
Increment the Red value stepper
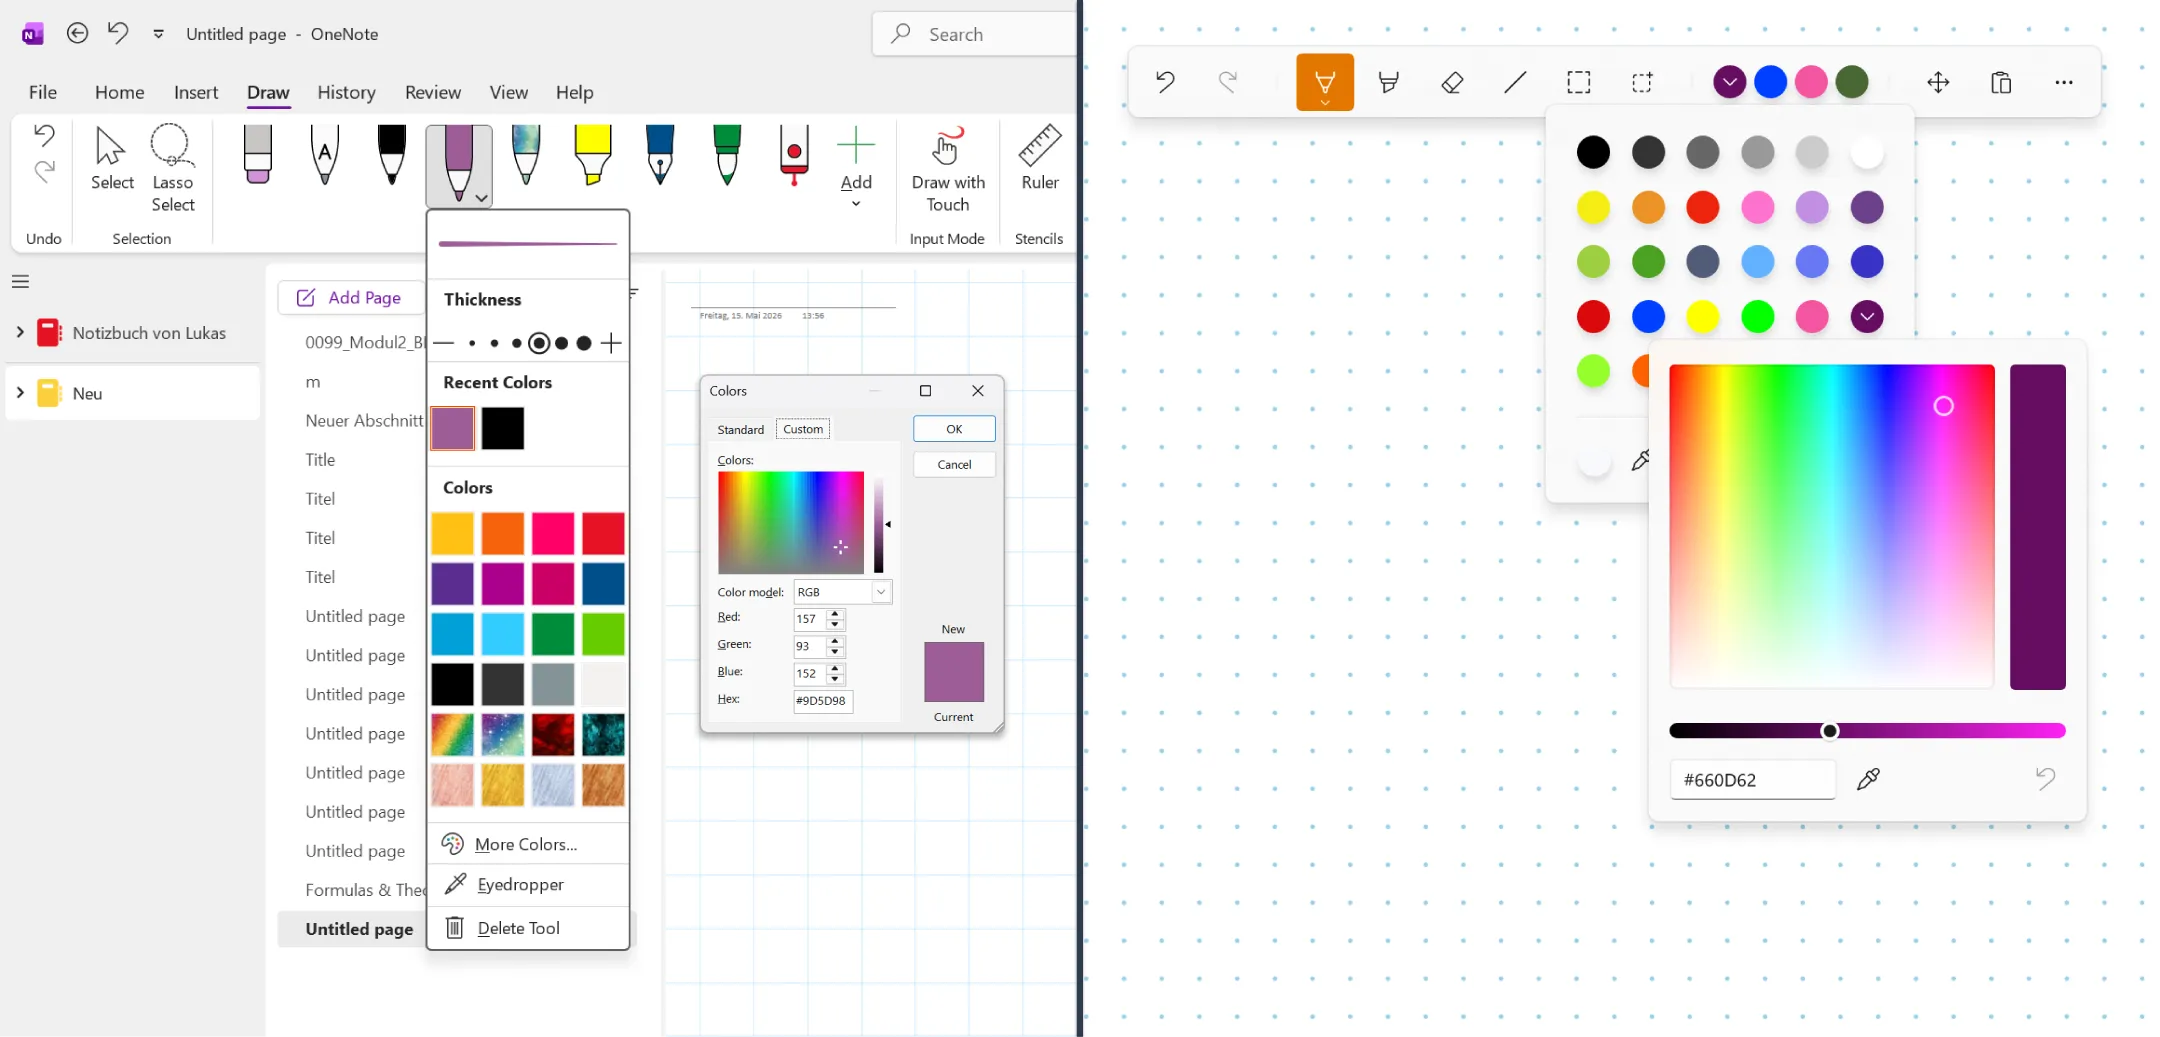[835, 613]
